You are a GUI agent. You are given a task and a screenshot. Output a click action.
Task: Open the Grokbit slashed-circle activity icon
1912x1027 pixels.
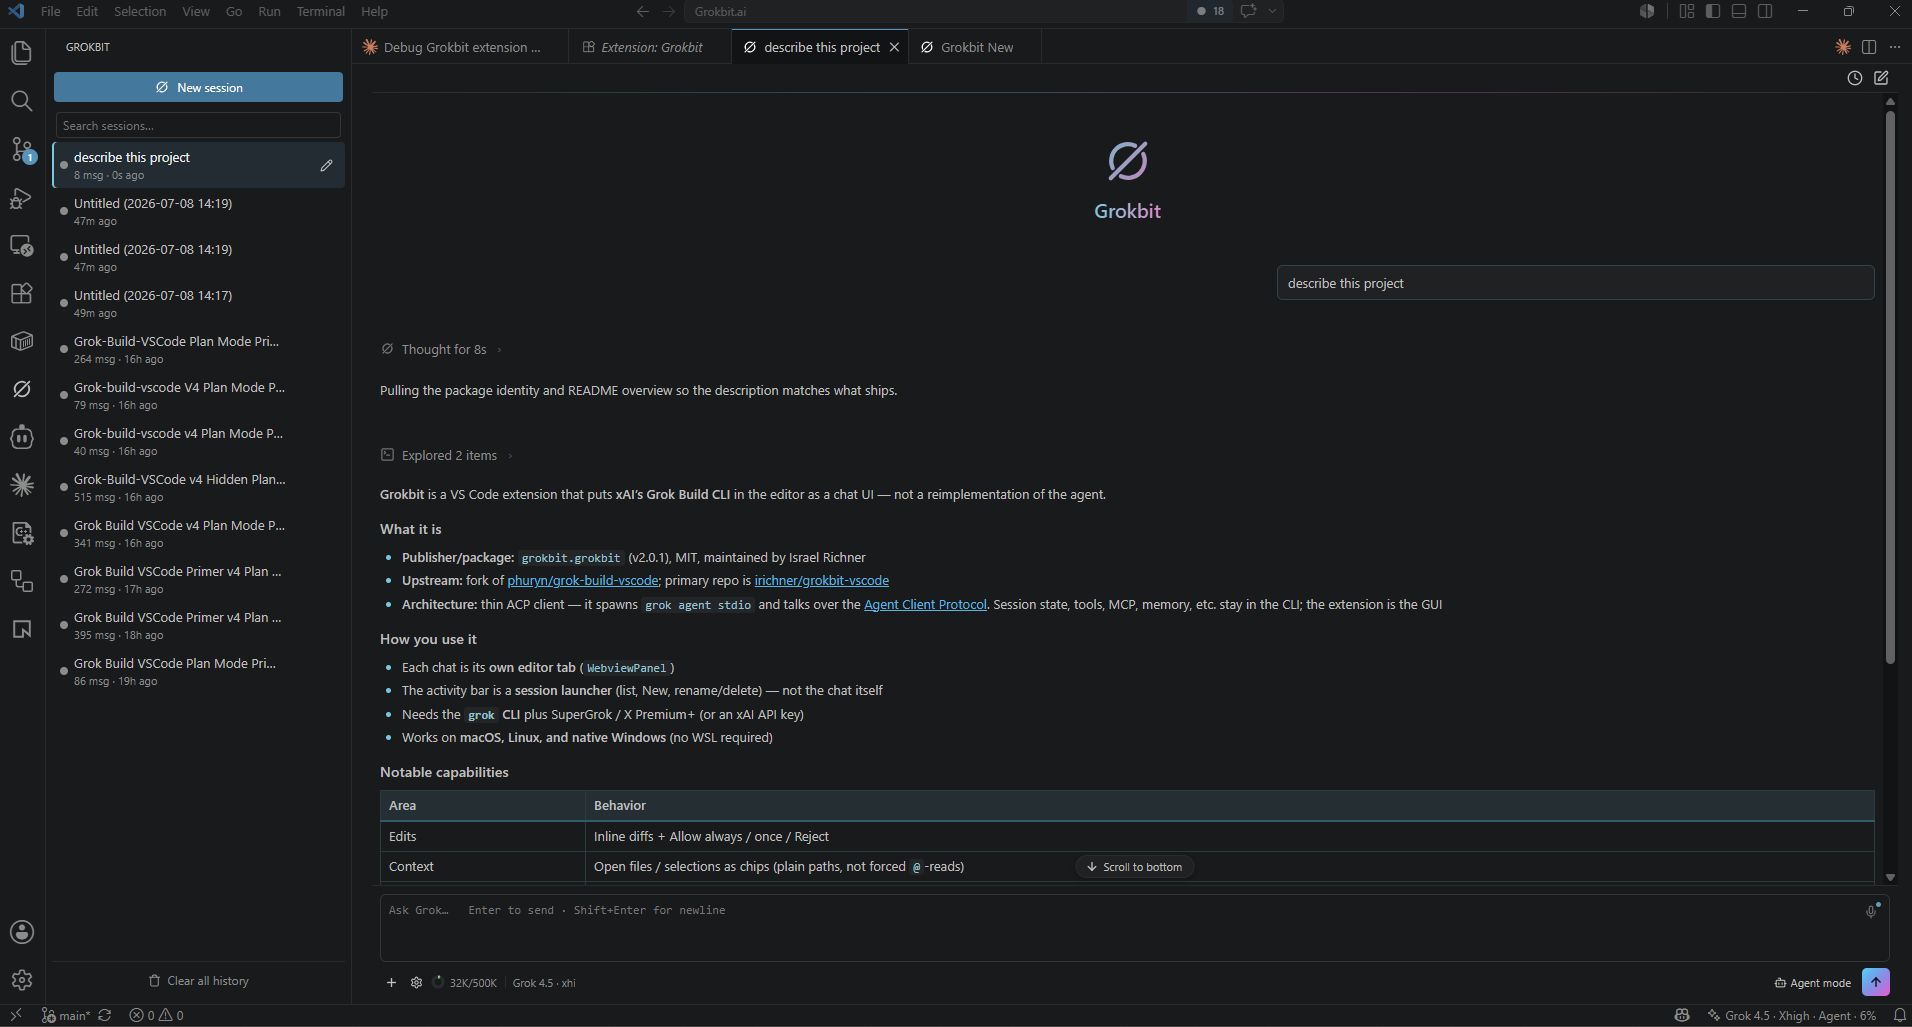click(x=21, y=389)
